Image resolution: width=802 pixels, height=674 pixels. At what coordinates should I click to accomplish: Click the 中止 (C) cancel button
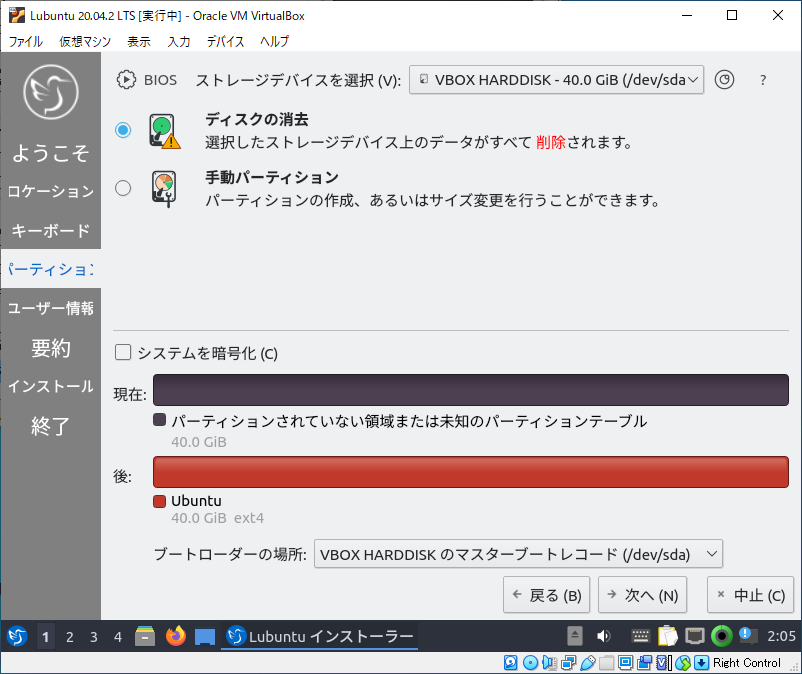(750, 595)
